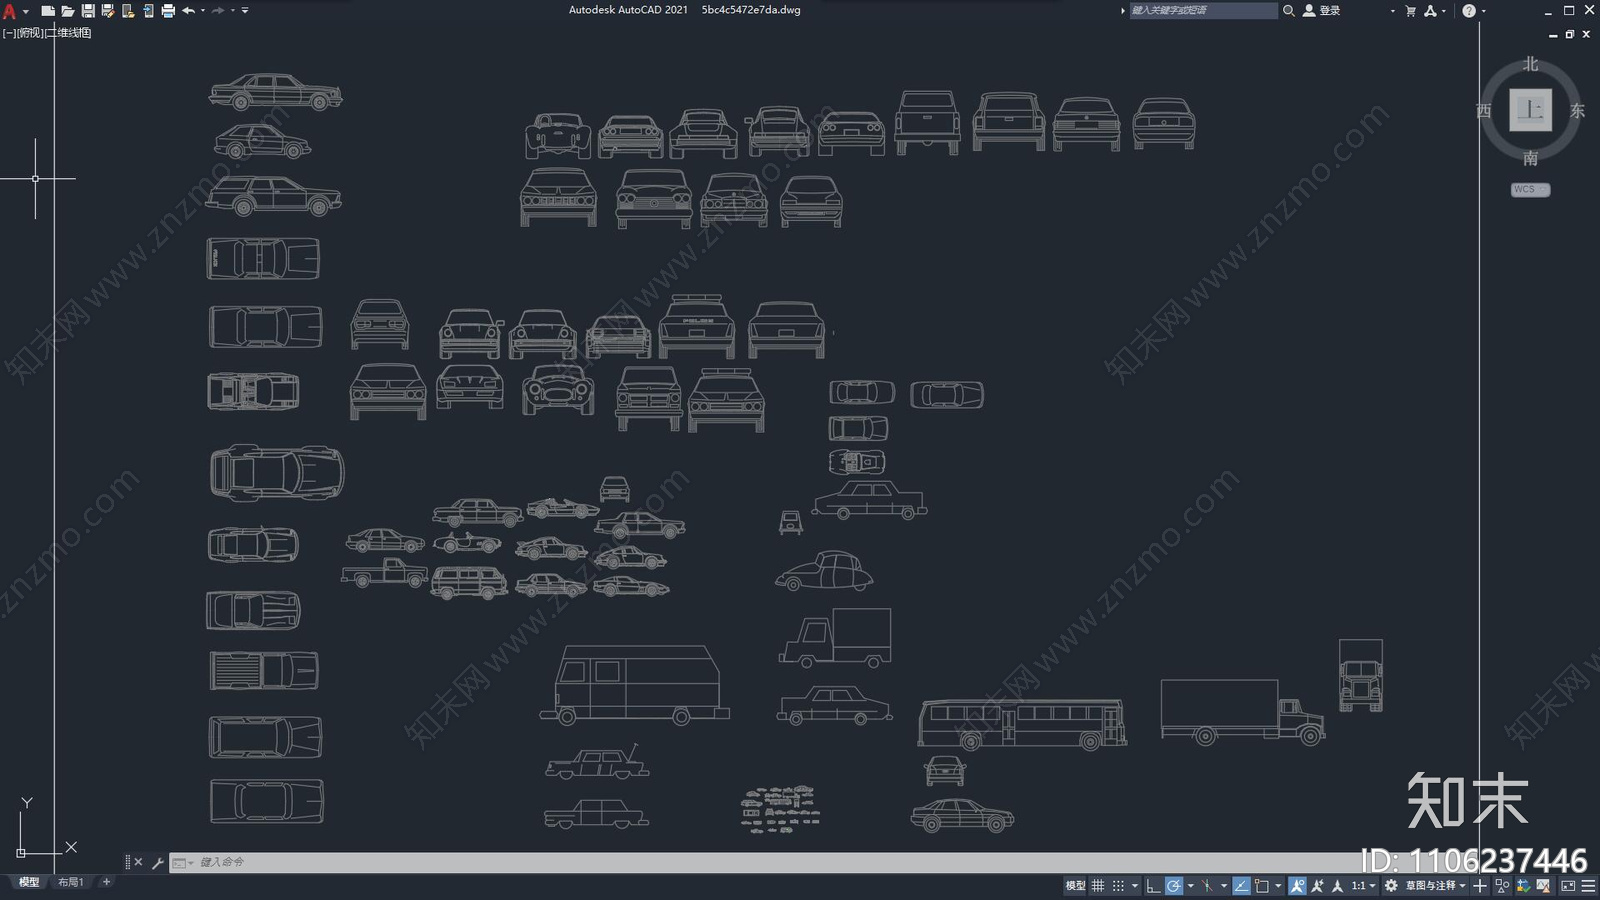Click the 登录 sign-in button

coord(1322,10)
